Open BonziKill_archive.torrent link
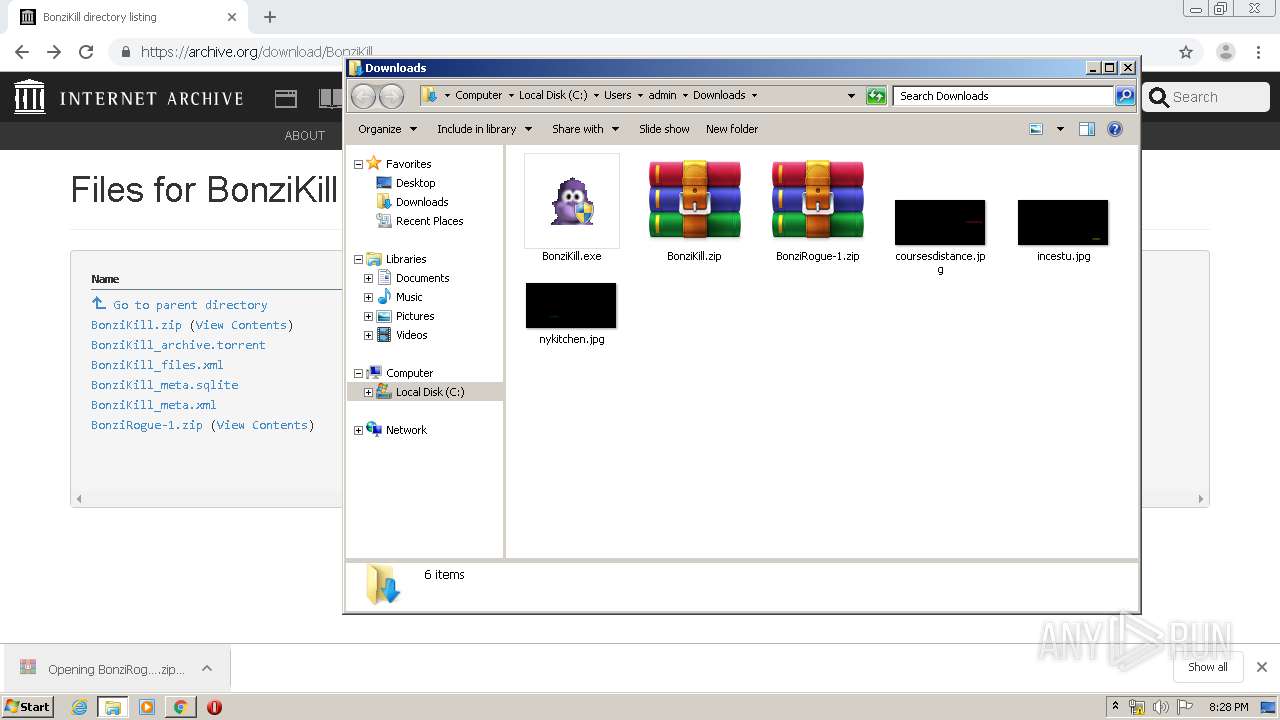1280x720 pixels. 178,345
